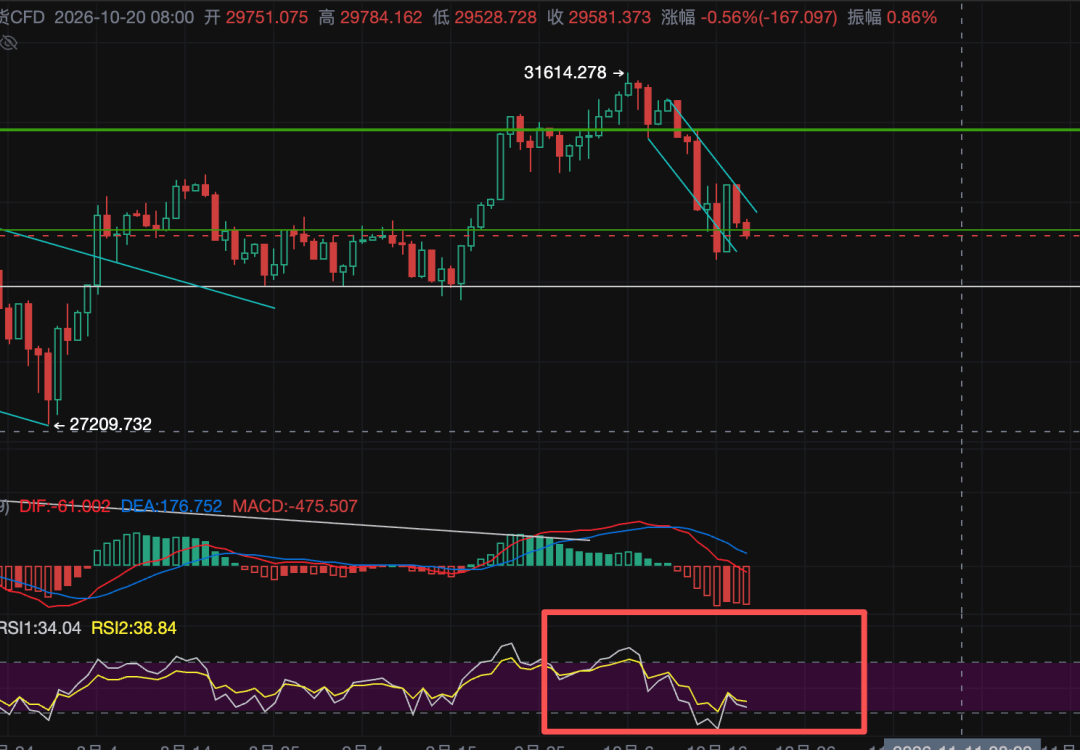Click the 31614.278 peak price label

pos(565,72)
